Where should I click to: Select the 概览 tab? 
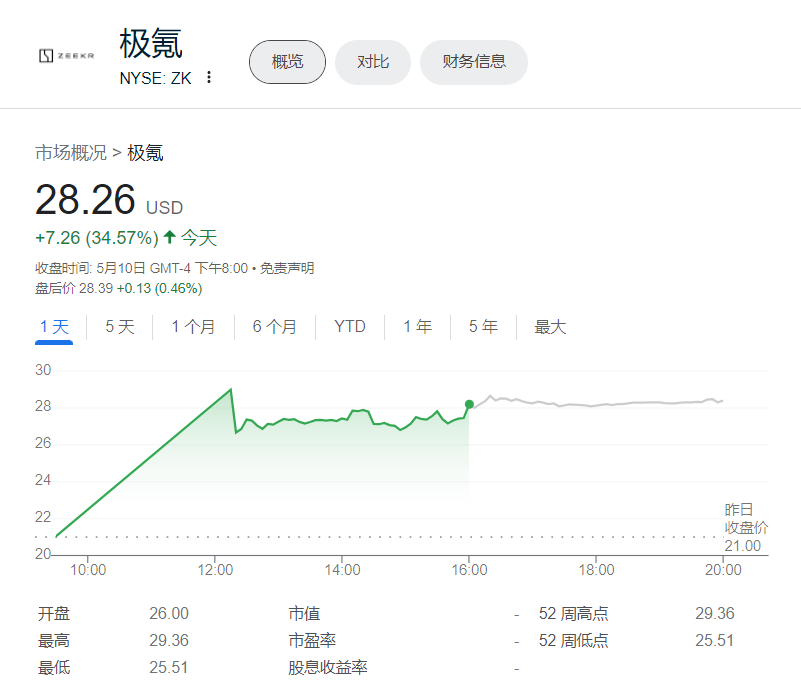click(x=287, y=61)
